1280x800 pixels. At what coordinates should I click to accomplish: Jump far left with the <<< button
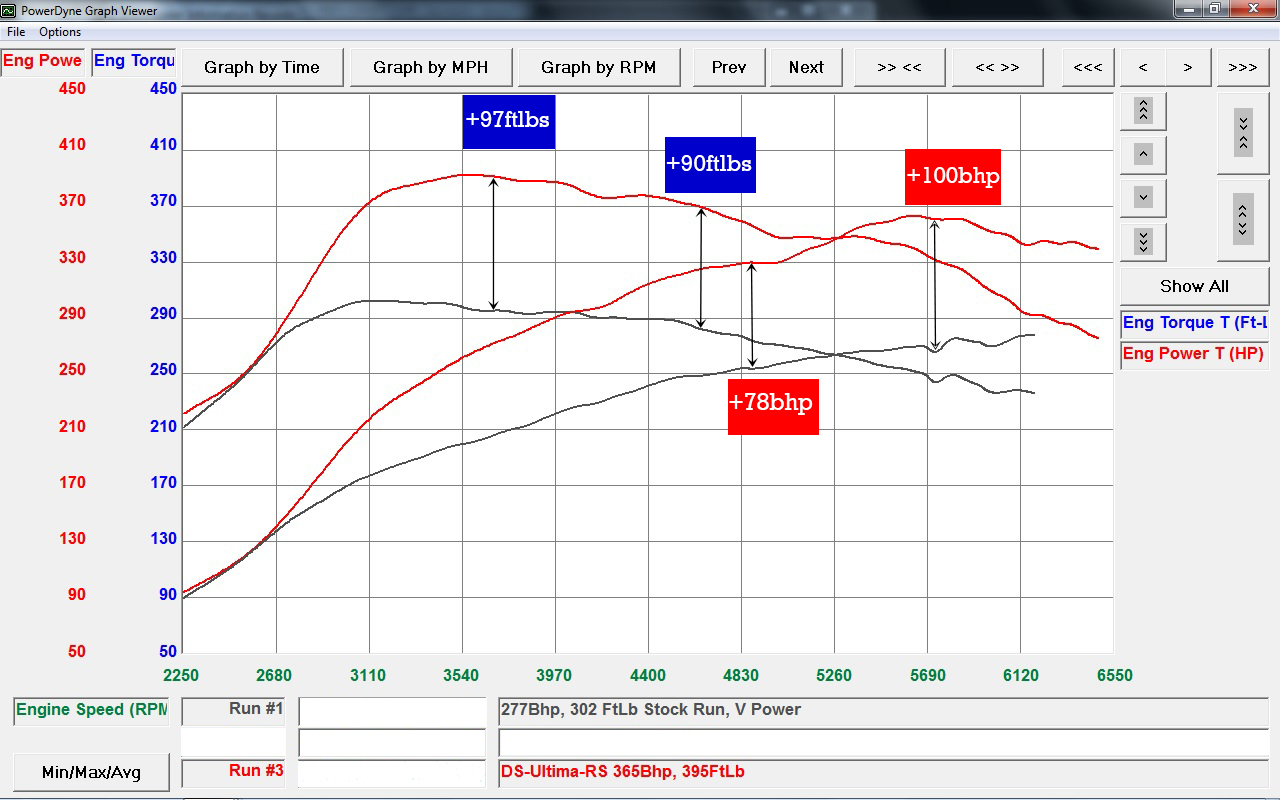point(1087,67)
